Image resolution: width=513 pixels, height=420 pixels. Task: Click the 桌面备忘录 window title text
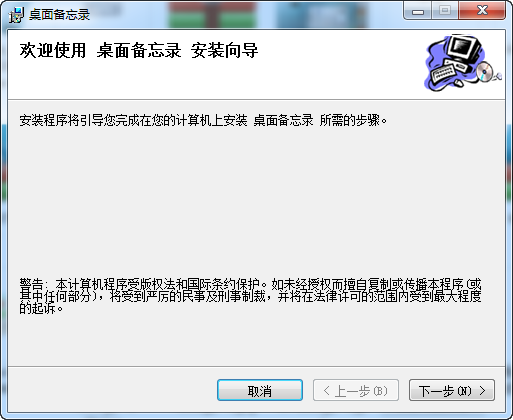point(60,15)
